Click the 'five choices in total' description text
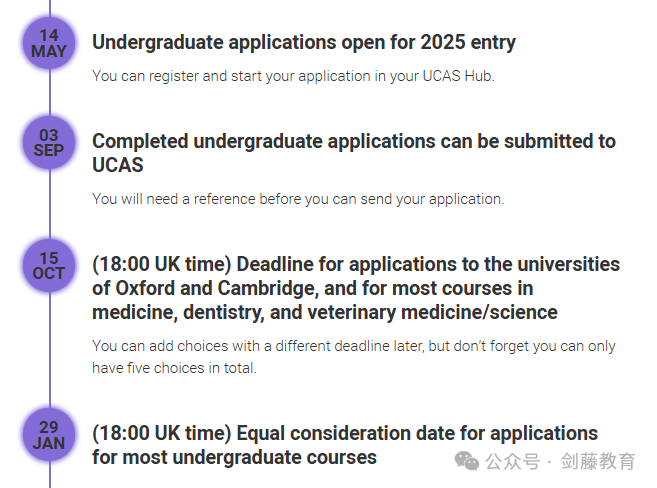 click(x=354, y=357)
